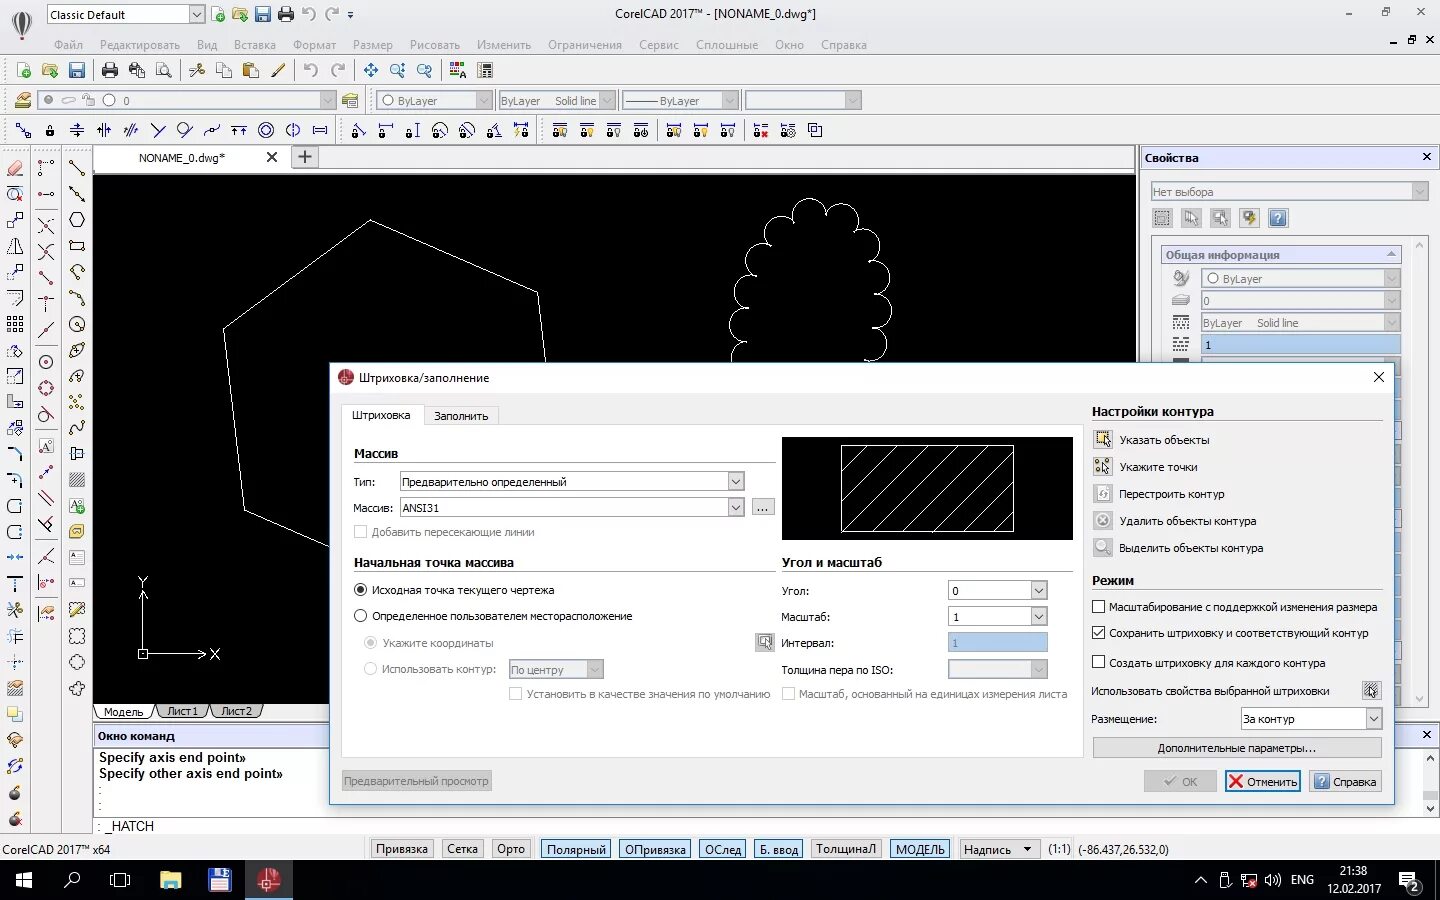
Task: Select 'Исходная точка текущего чертежа' radio option
Action: pos(361,590)
